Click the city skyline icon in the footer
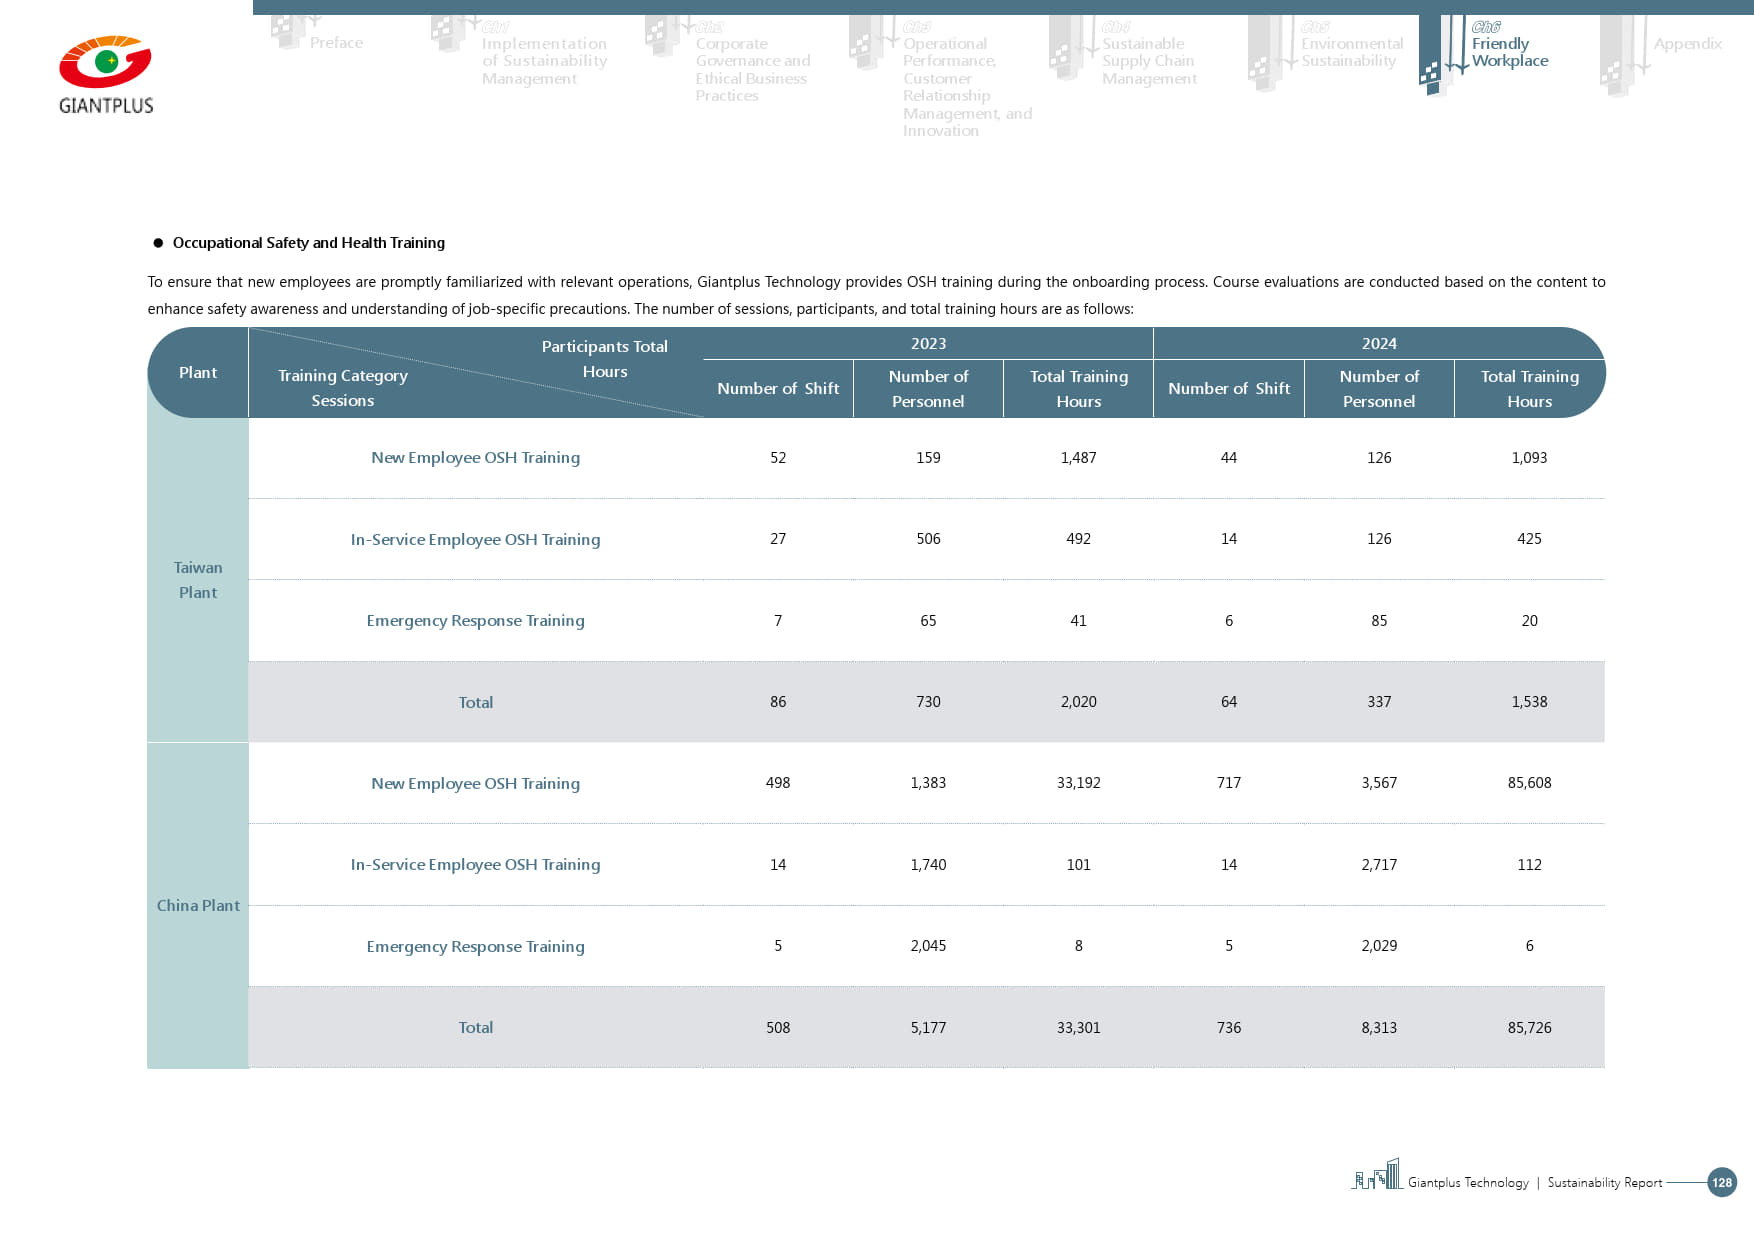The width and height of the screenshot is (1754, 1240). (1377, 1175)
